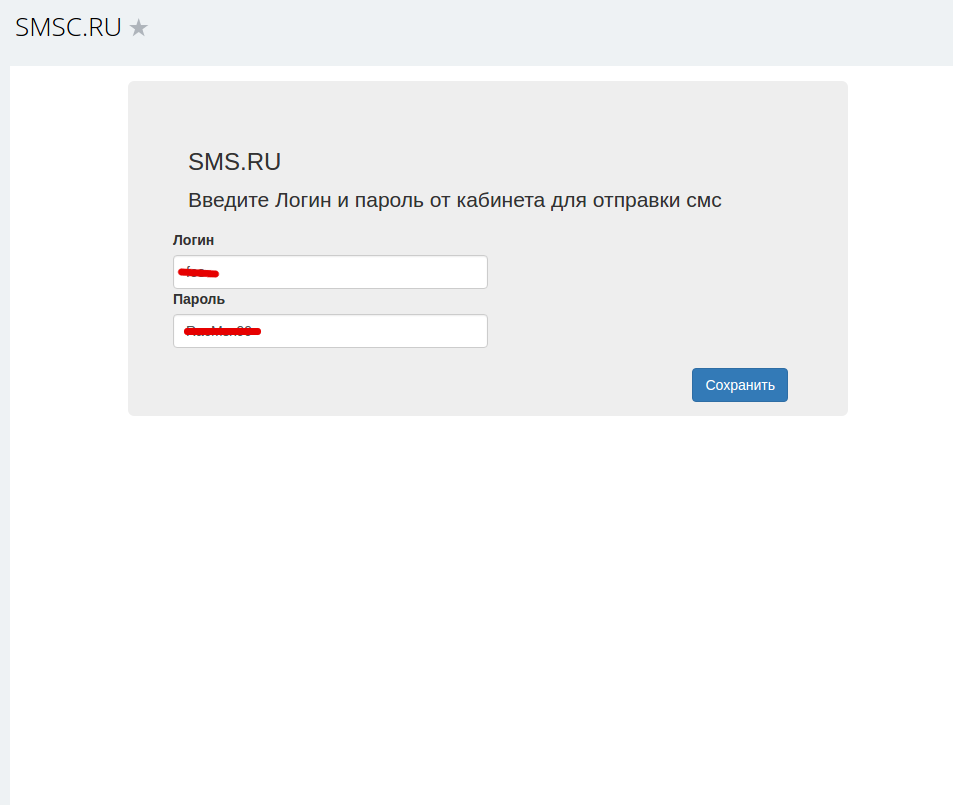
Task: Focus the Пароль input field
Action: 330,331
